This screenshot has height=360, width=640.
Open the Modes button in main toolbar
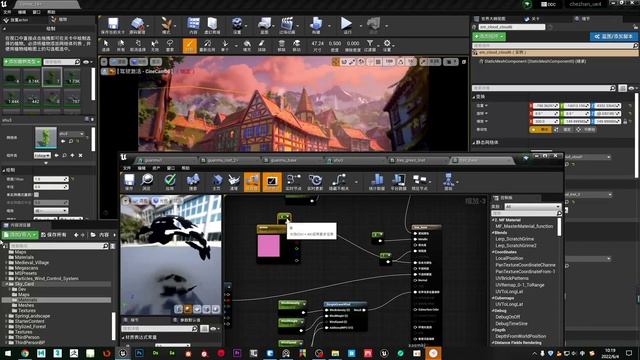pos(167,25)
